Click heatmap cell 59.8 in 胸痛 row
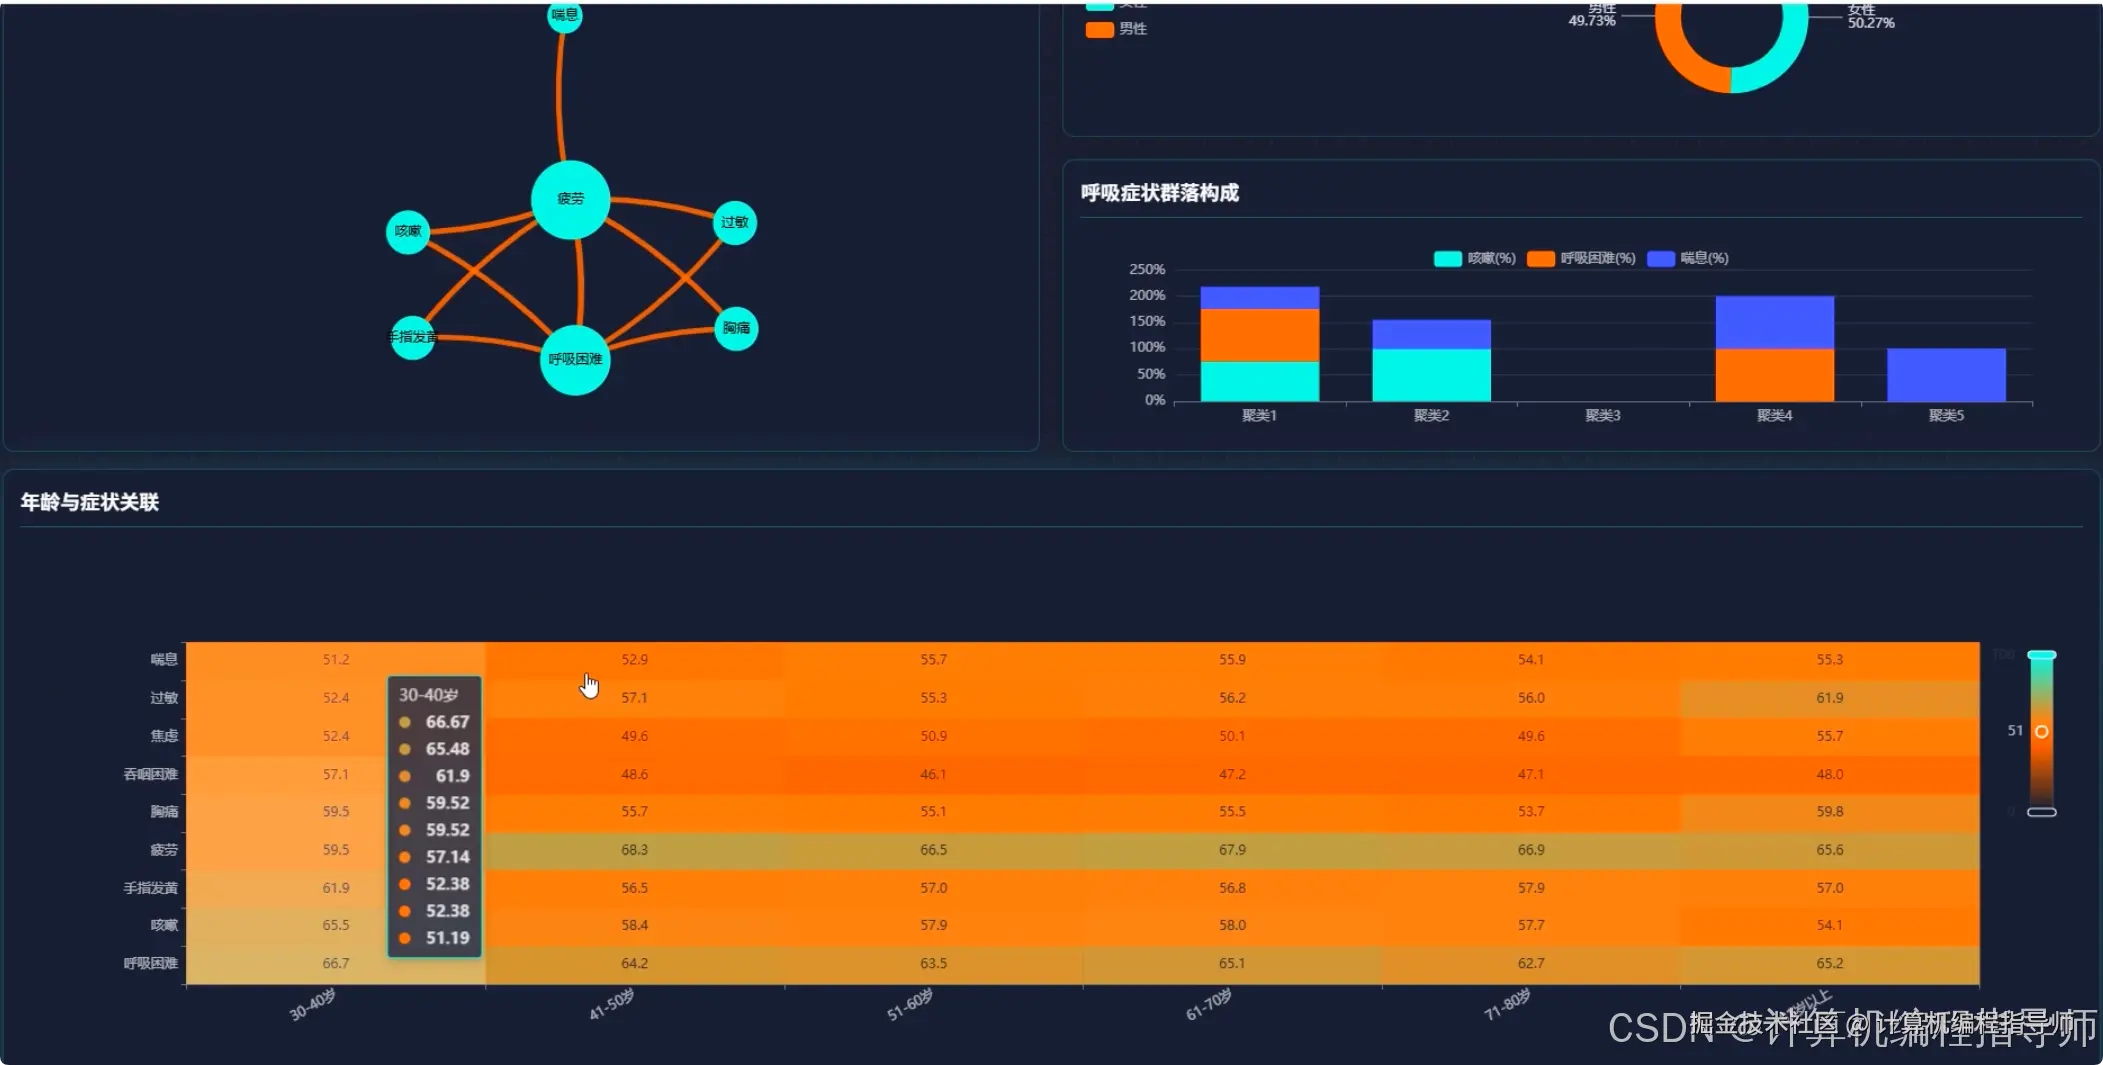The width and height of the screenshot is (2103, 1065). (1830, 812)
